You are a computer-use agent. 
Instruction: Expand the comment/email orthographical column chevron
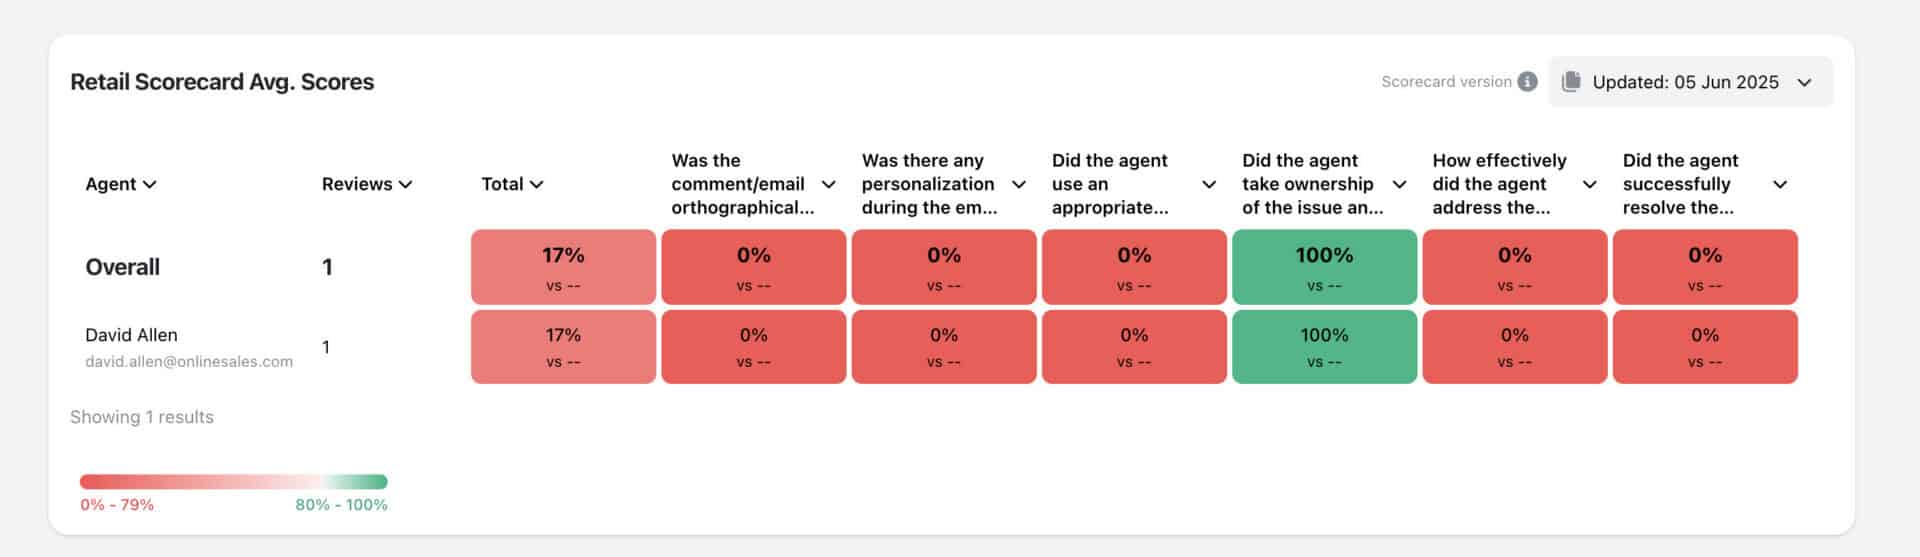(x=829, y=184)
